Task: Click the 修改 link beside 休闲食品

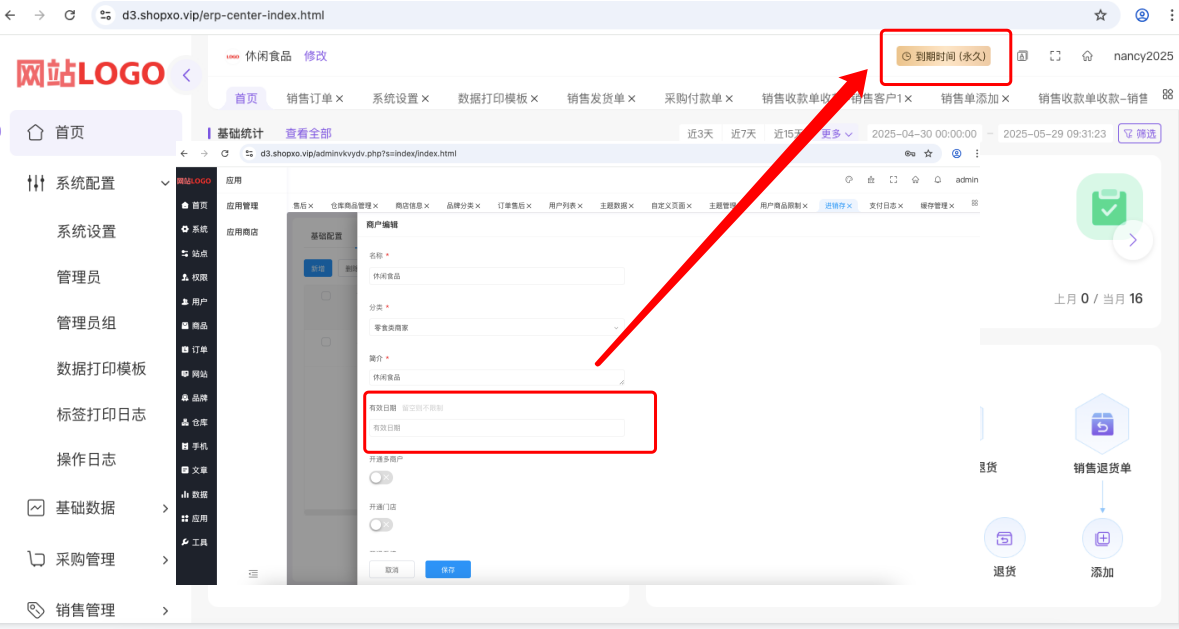Action: pyautogui.click(x=316, y=56)
